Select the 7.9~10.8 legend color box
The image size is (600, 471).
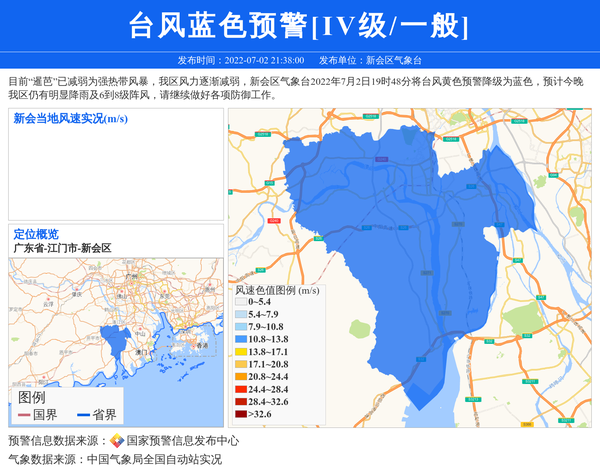click(x=240, y=327)
